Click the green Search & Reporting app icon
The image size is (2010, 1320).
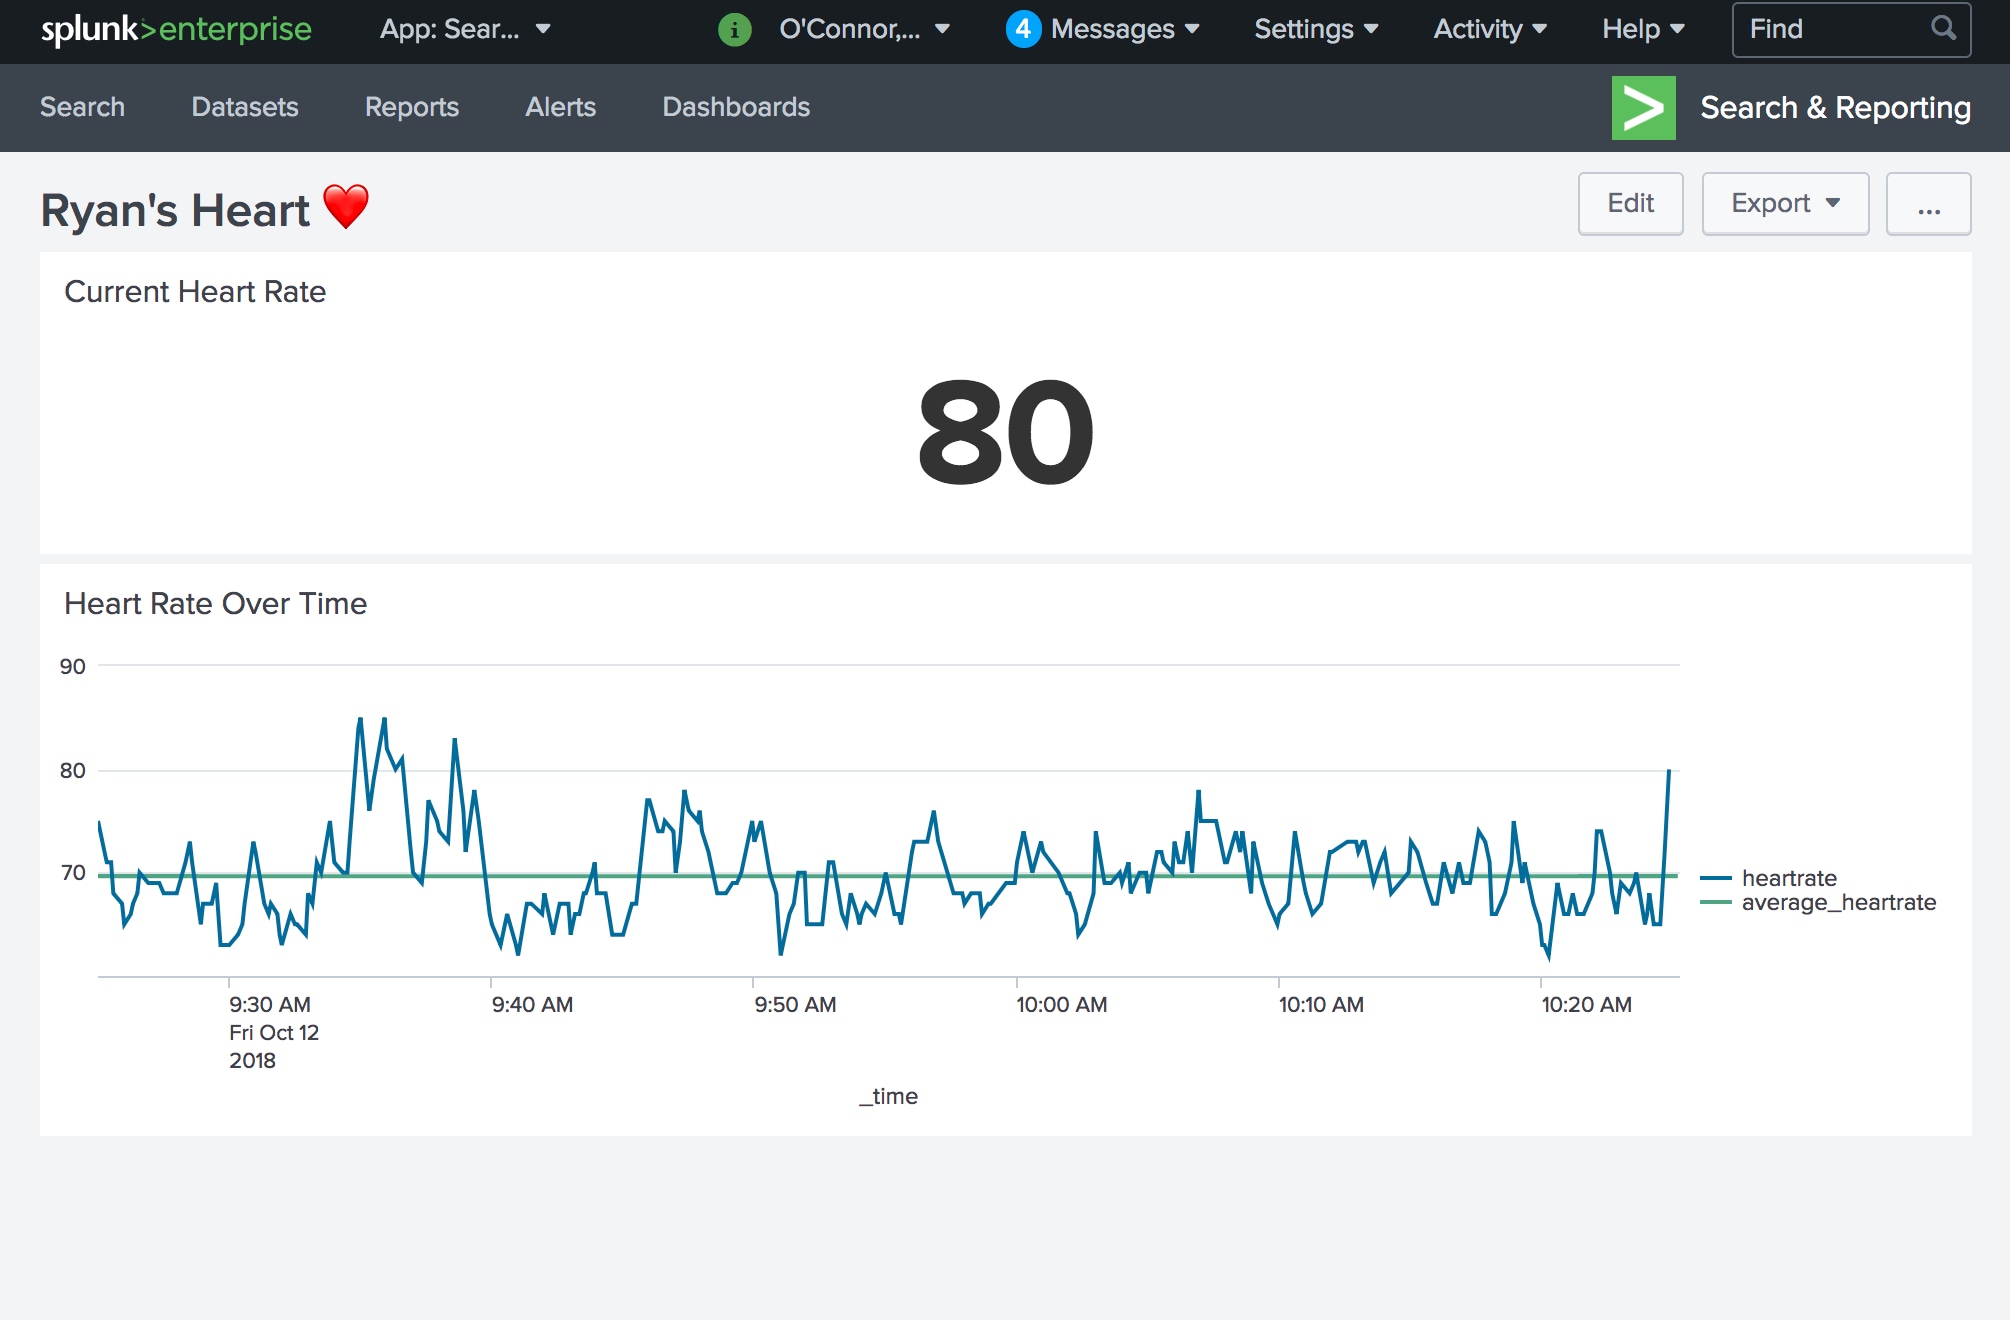tap(1644, 108)
